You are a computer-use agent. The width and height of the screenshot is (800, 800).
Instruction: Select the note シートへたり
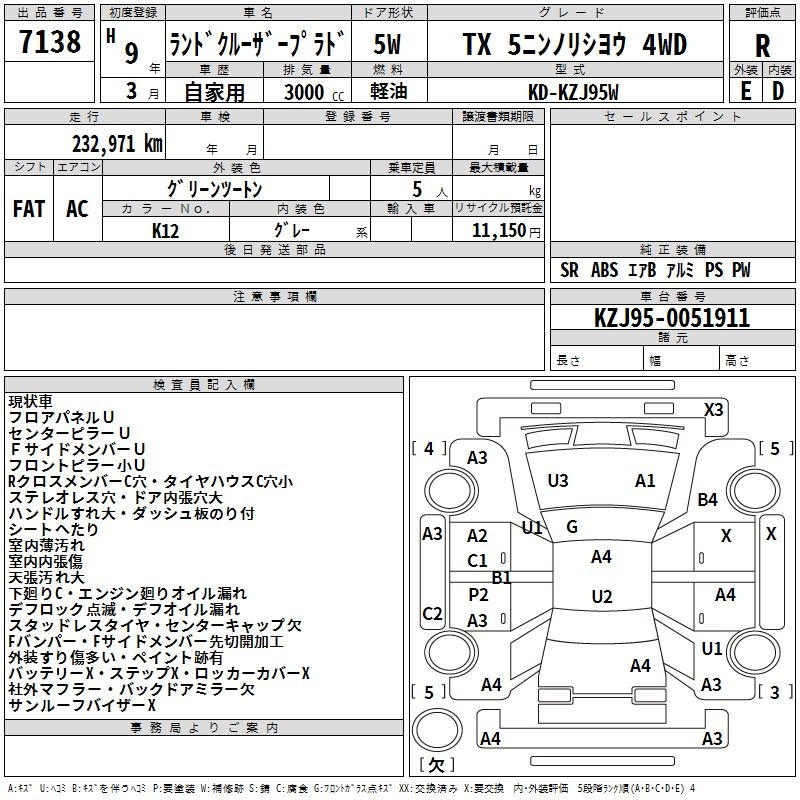tap(53, 530)
